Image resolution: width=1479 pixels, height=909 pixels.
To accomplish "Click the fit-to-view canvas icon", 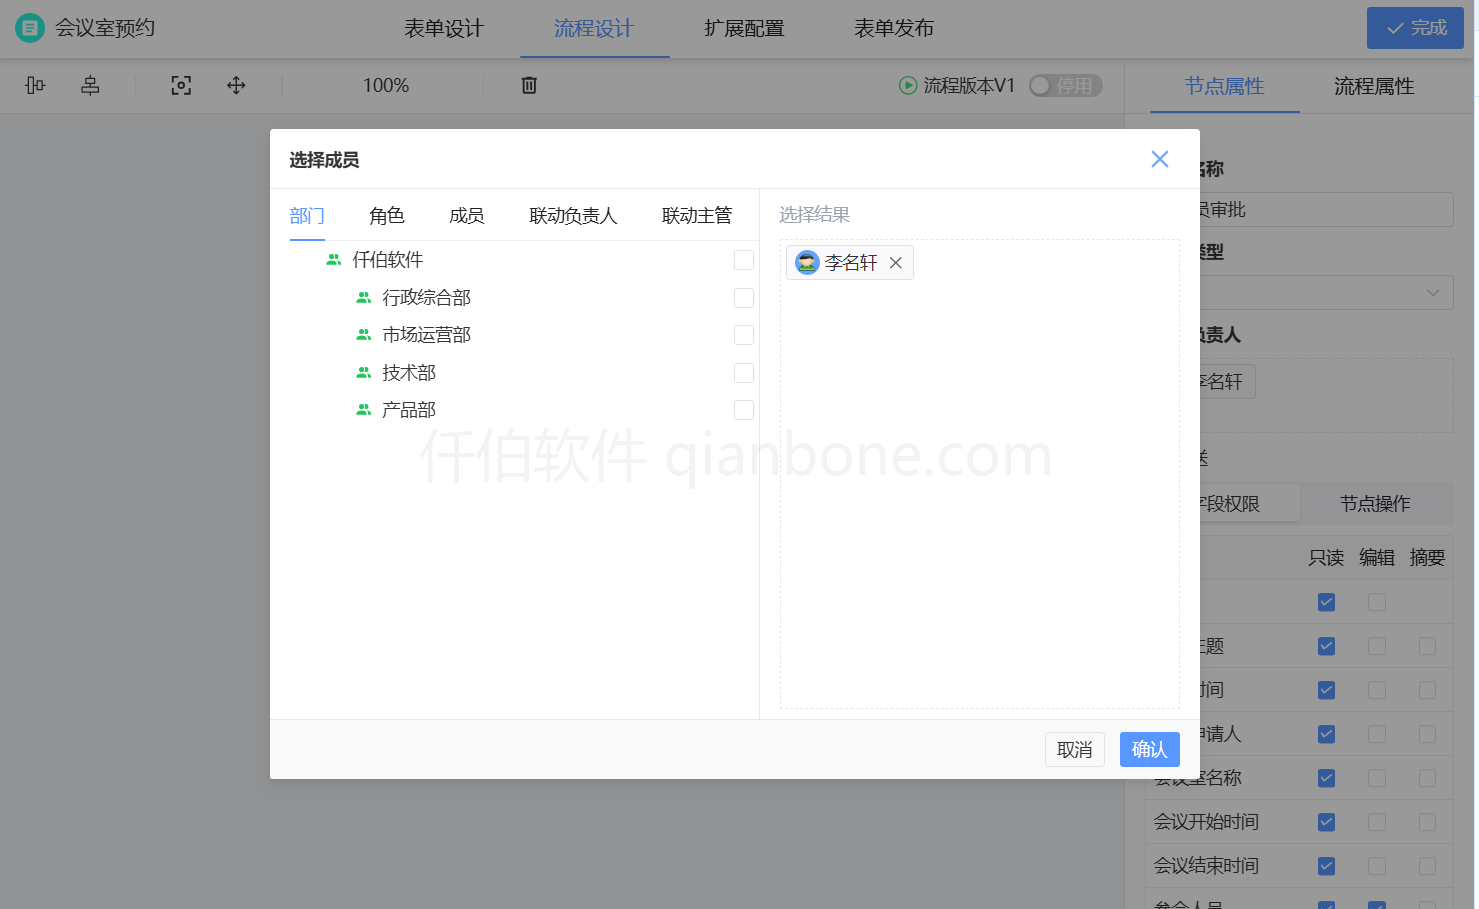I will [181, 85].
